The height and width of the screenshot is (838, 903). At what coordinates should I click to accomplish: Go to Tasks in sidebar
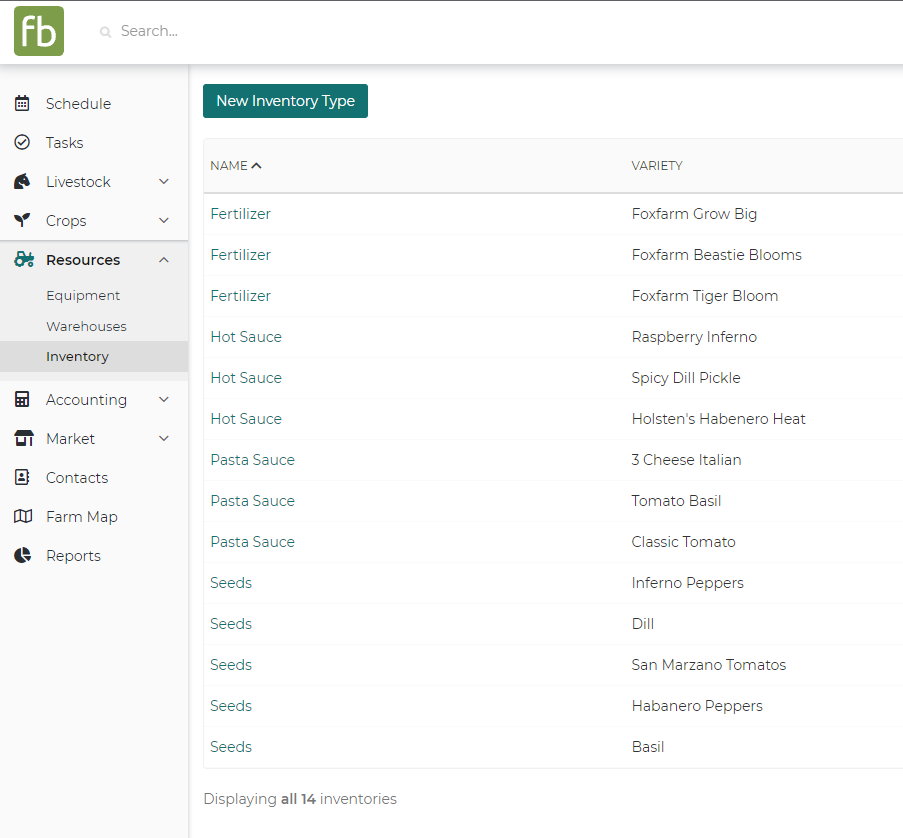click(x=64, y=143)
